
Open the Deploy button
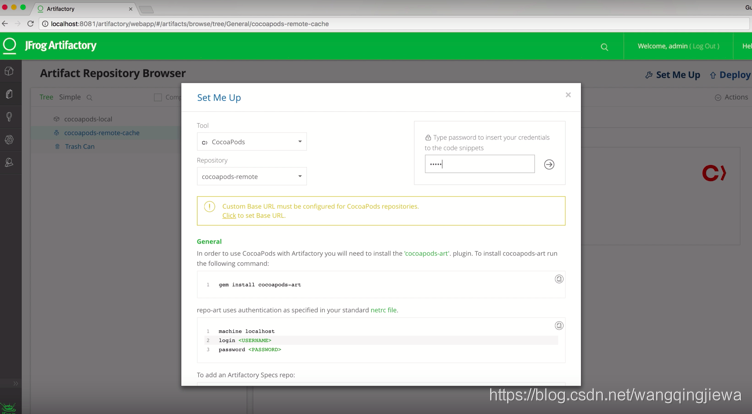(x=730, y=75)
